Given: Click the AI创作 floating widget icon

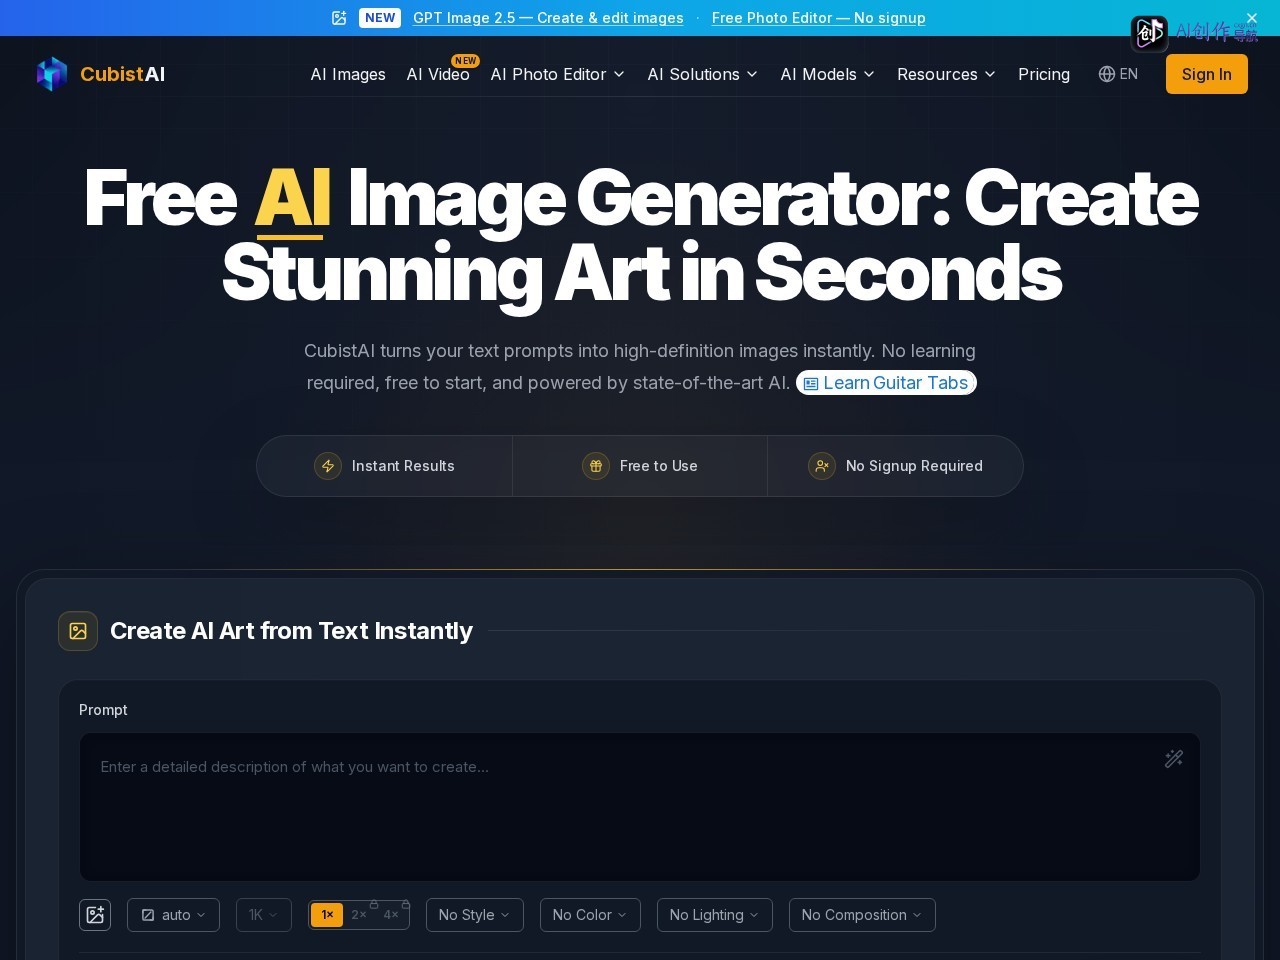Looking at the screenshot, I should (1149, 33).
